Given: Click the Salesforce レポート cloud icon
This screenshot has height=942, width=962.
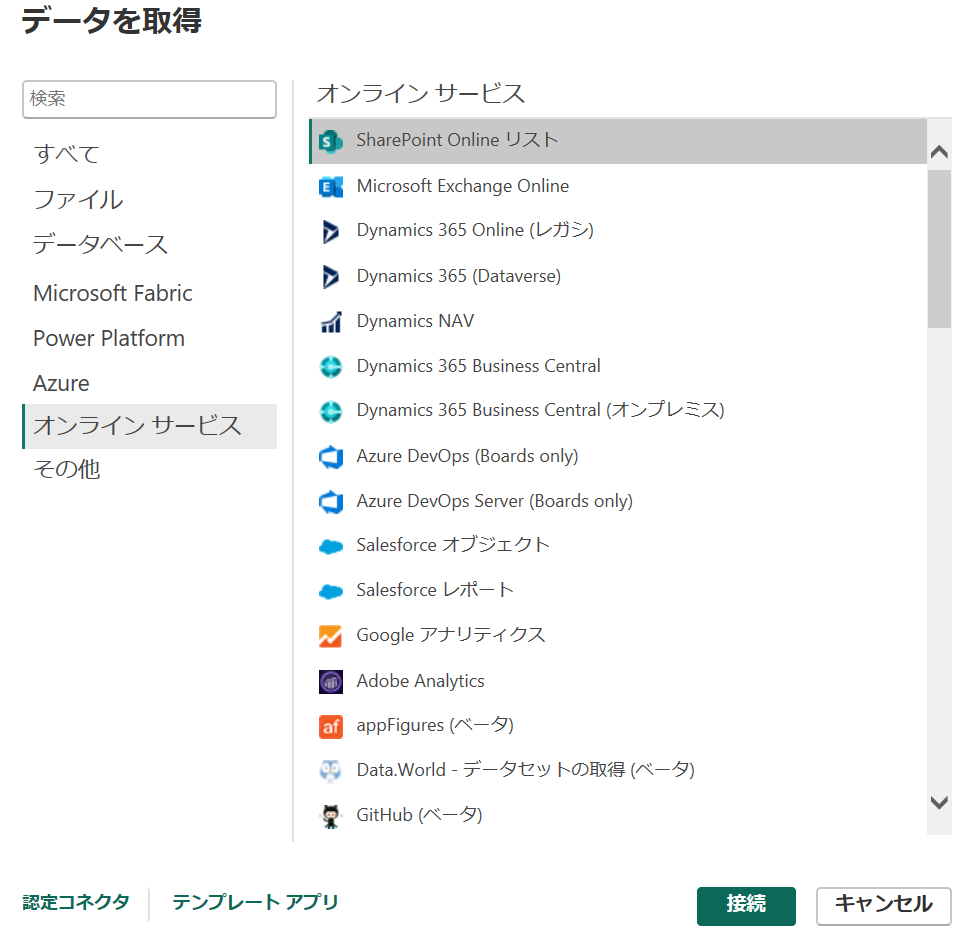Looking at the screenshot, I should (x=331, y=591).
